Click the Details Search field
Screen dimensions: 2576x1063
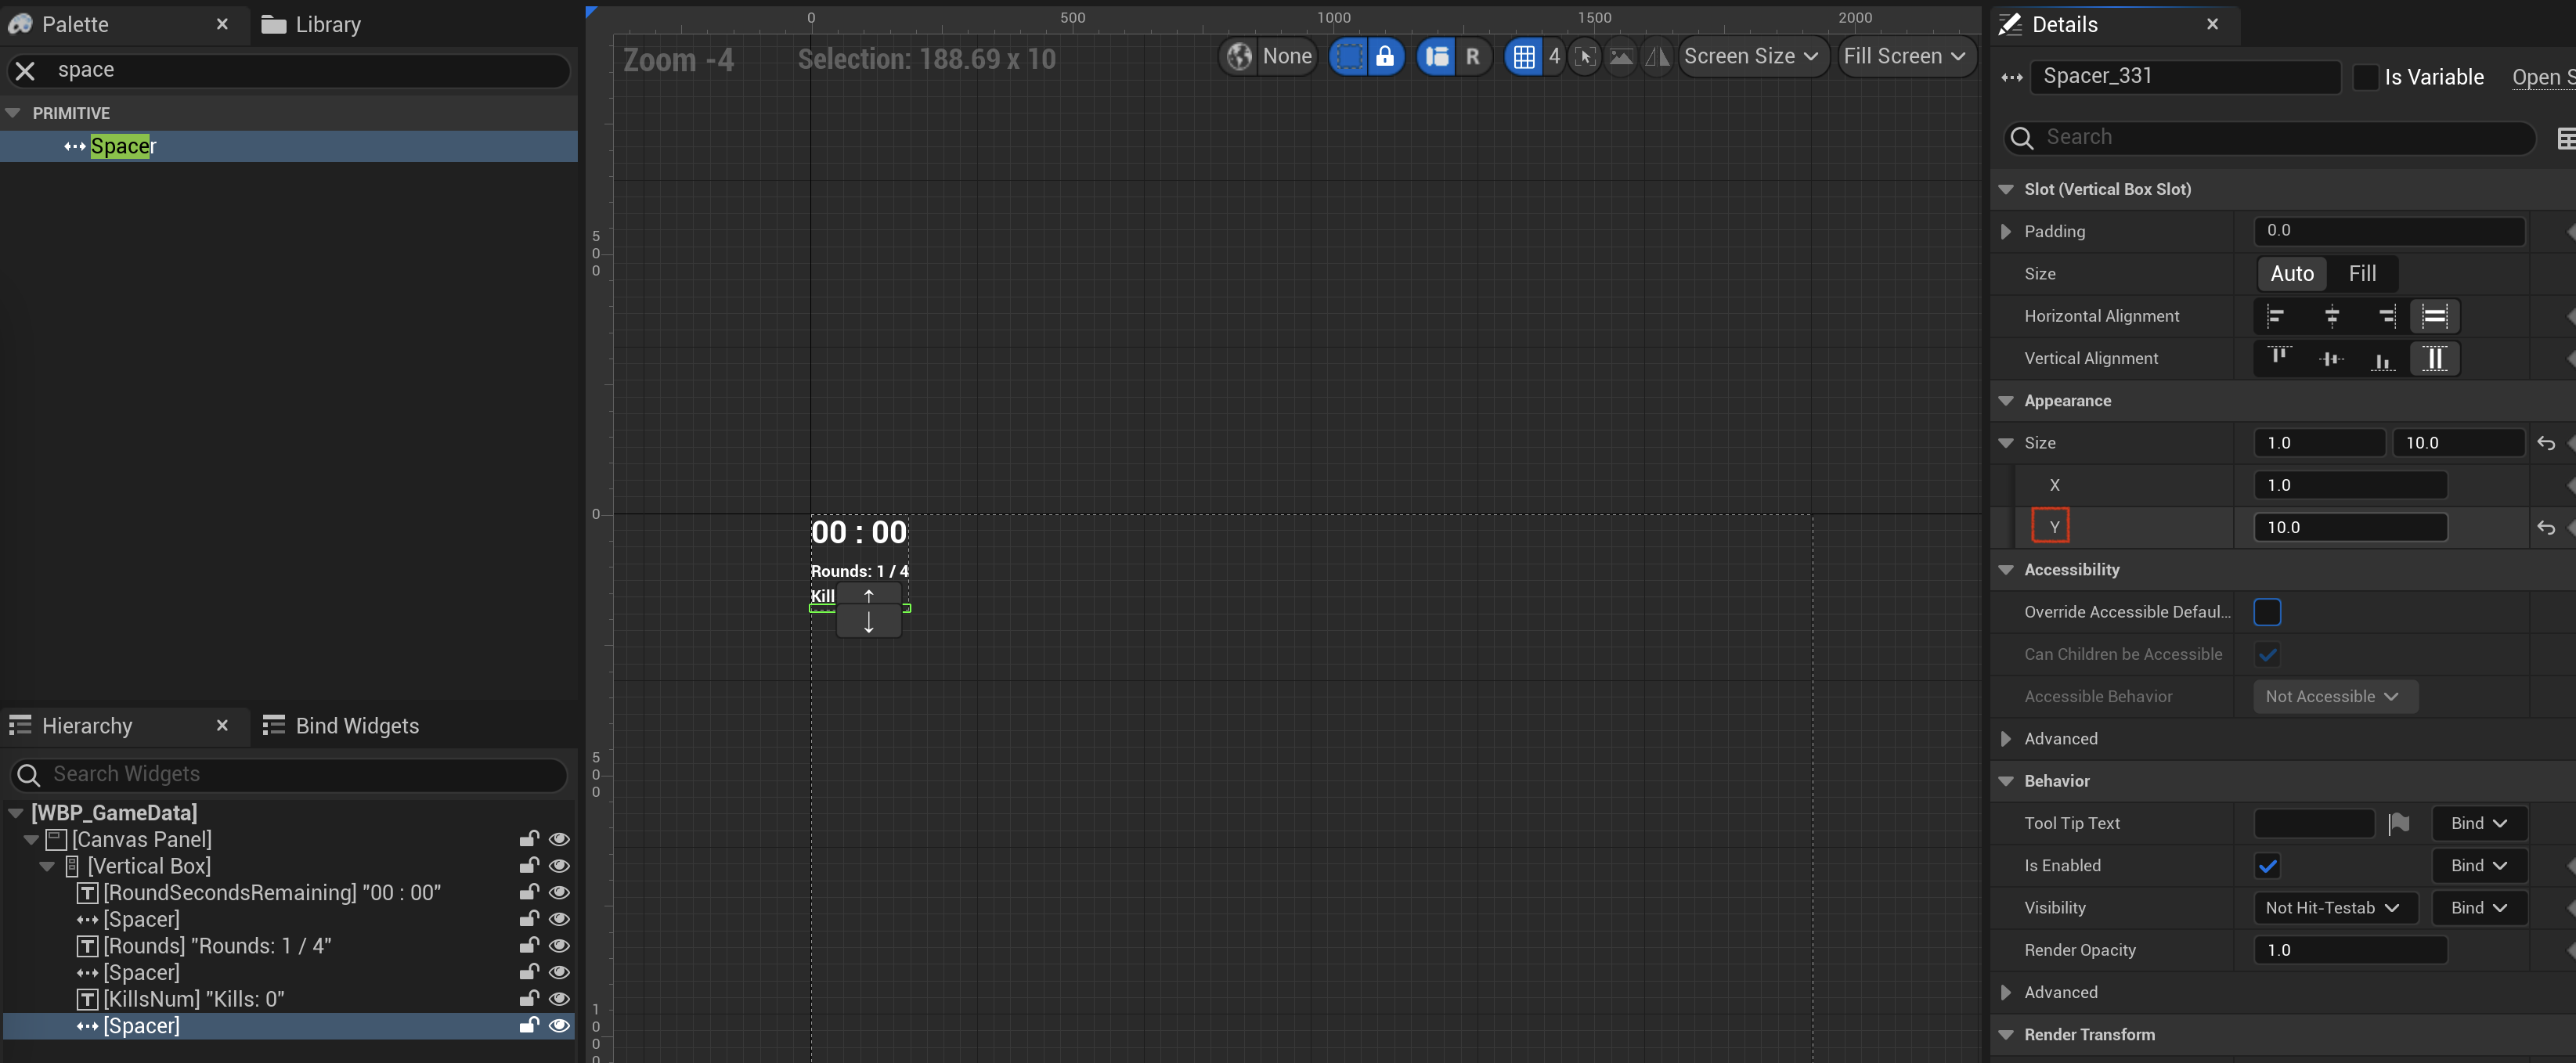click(2270, 137)
